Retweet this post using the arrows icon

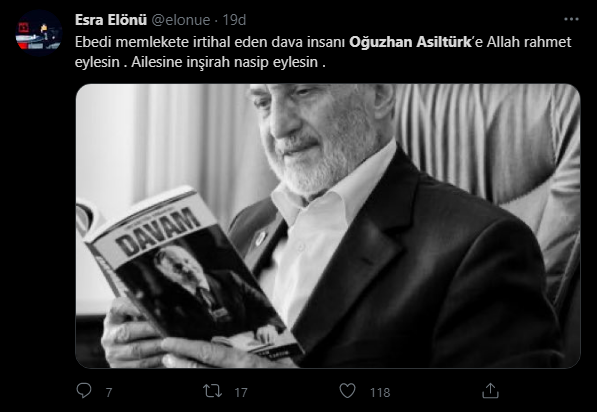[x=212, y=391]
